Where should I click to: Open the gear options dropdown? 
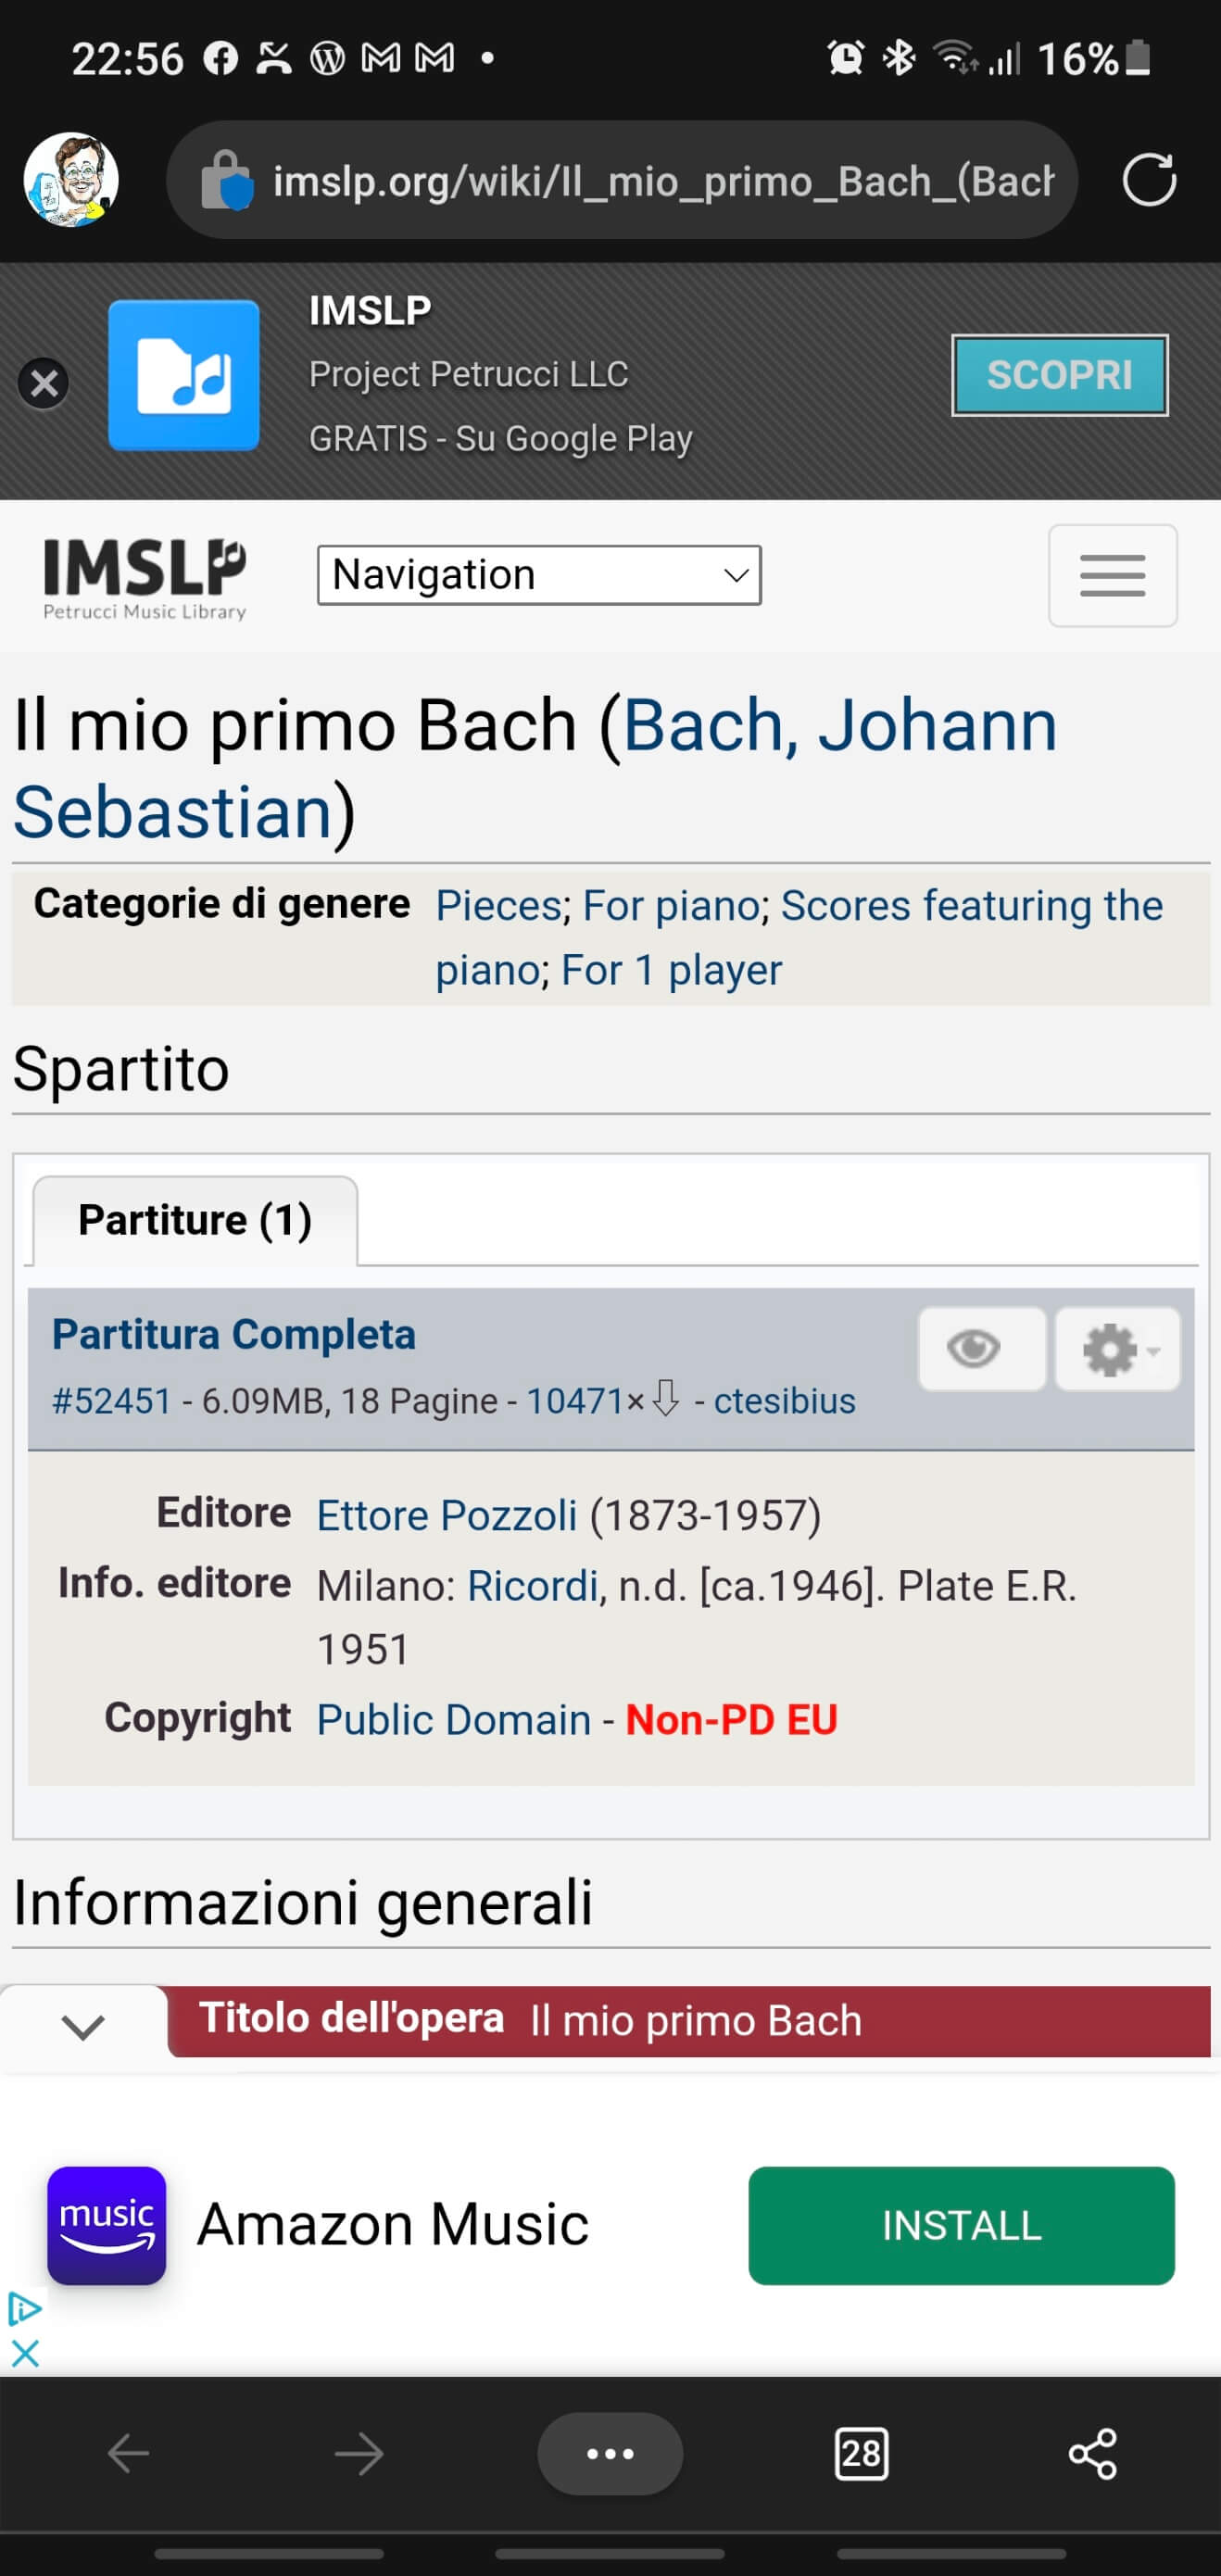point(1117,1349)
